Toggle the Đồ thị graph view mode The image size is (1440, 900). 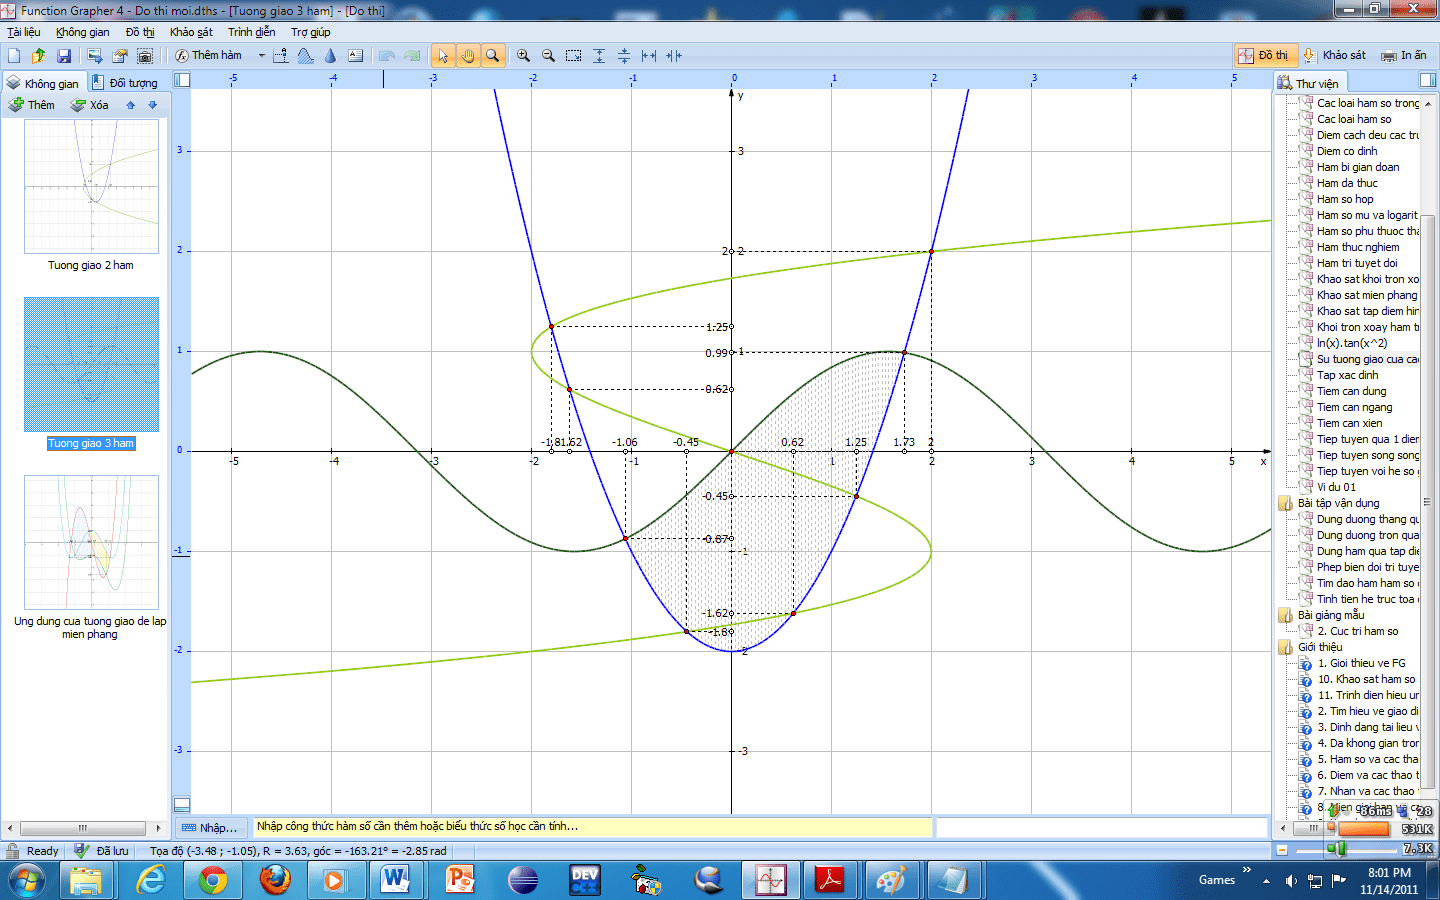click(x=1264, y=55)
